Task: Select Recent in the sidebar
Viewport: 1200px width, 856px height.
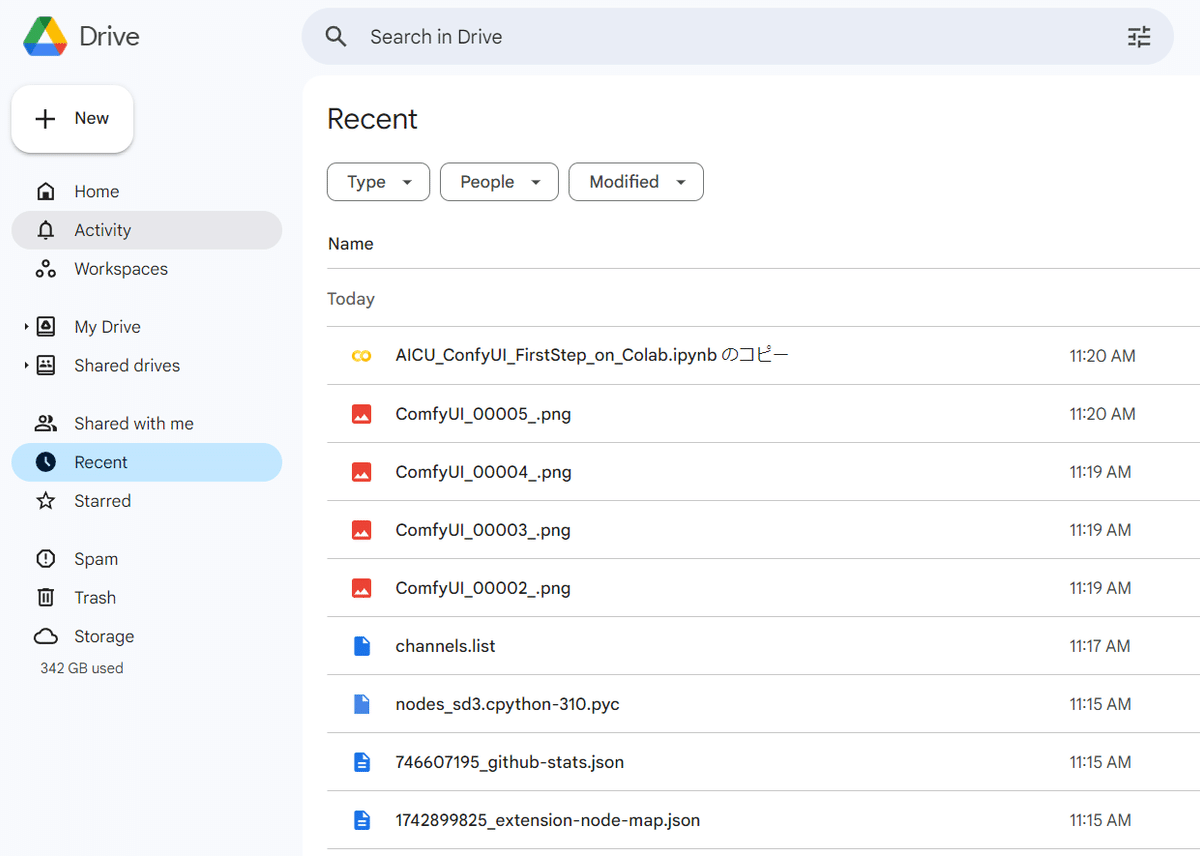Action: point(147,462)
